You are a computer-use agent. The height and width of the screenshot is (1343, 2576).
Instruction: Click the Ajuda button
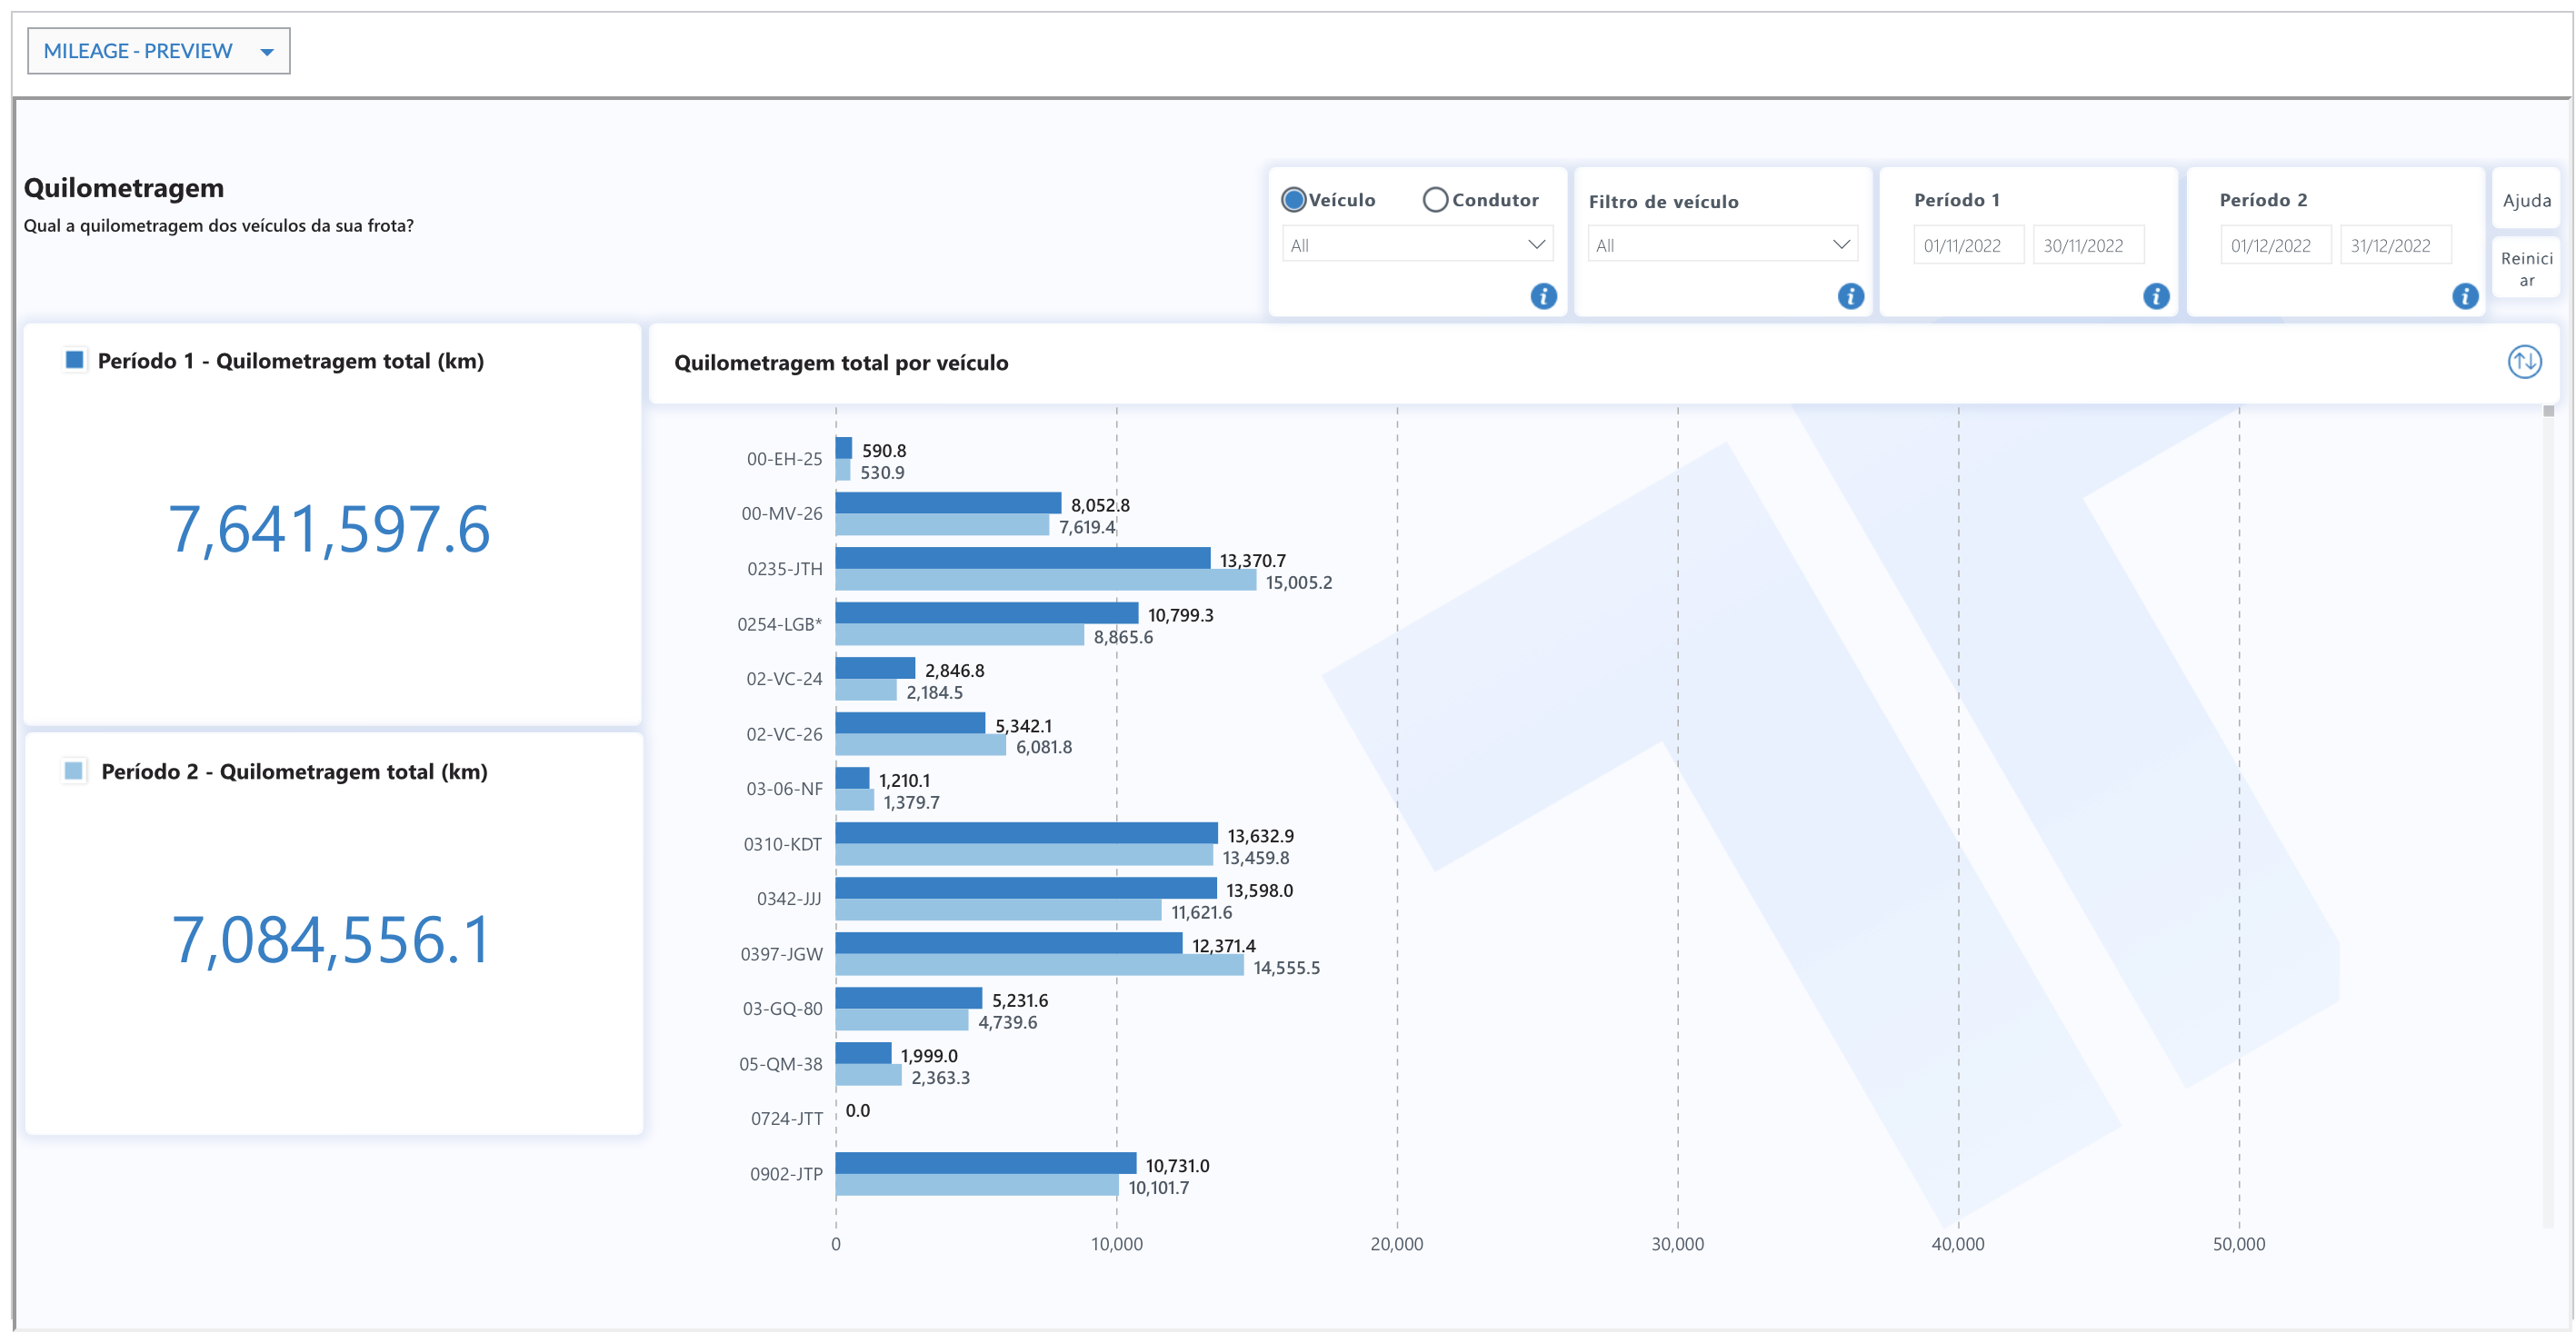pyautogui.click(x=2526, y=200)
